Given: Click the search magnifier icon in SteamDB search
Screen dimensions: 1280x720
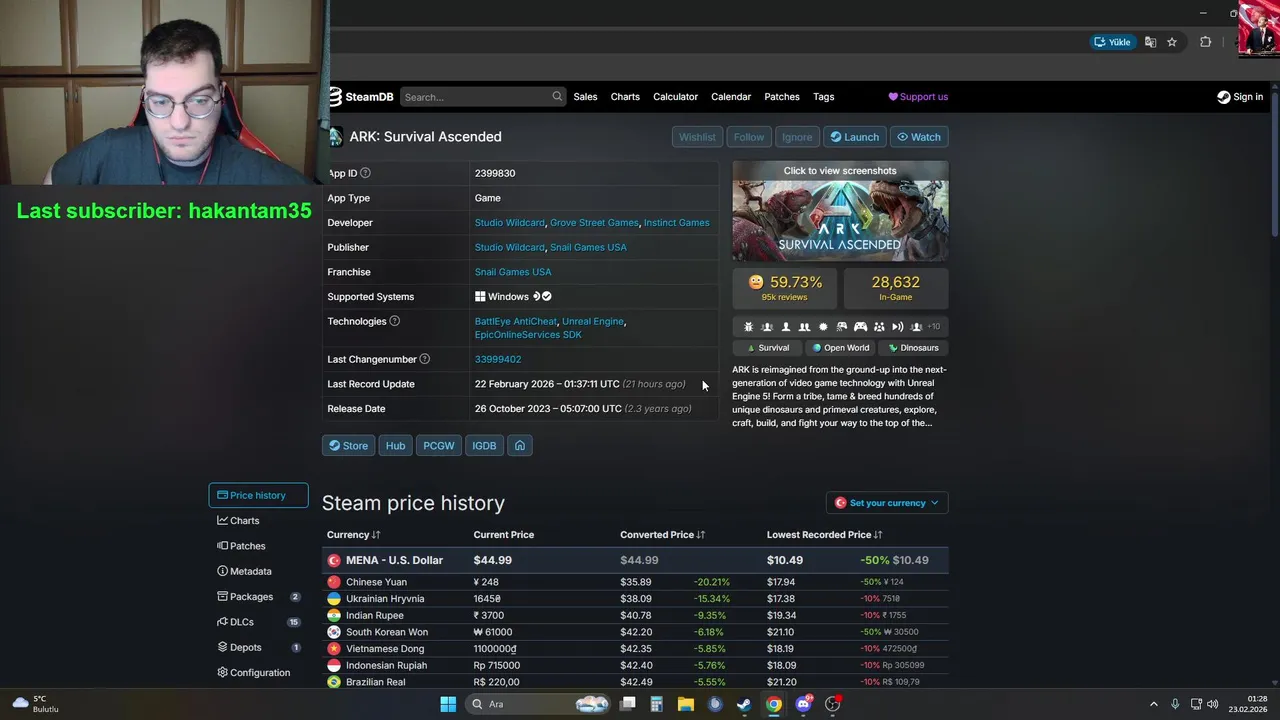Looking at the screenshot, I should 557,97.
